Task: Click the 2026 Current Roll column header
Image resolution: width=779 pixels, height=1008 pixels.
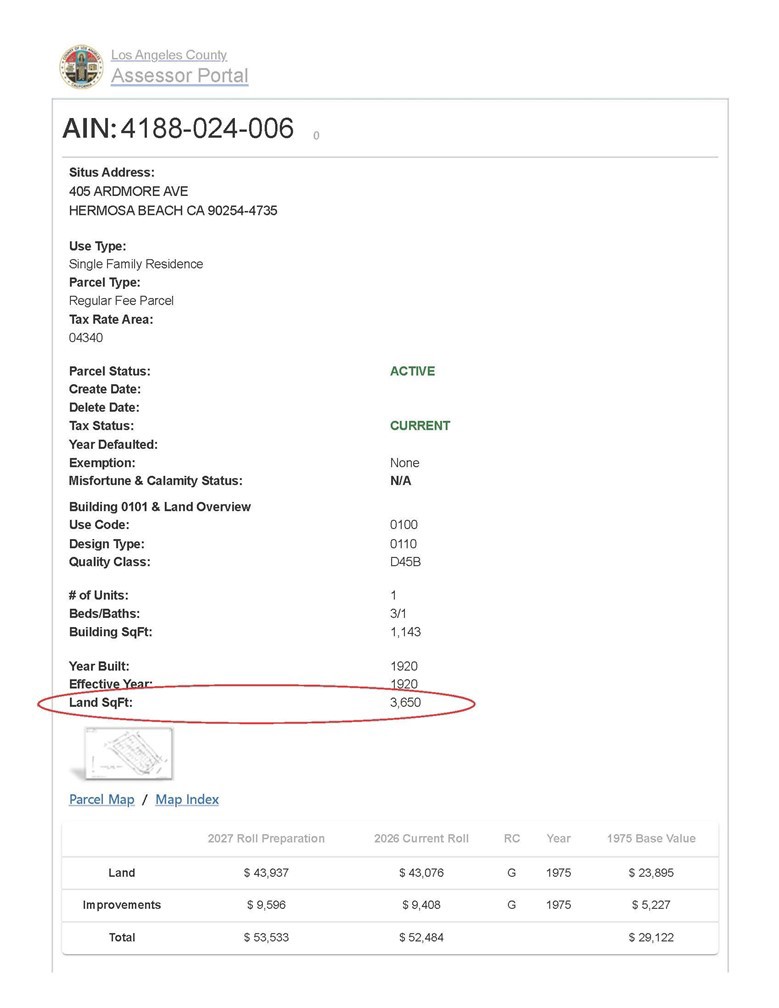Action: [421, 838]
